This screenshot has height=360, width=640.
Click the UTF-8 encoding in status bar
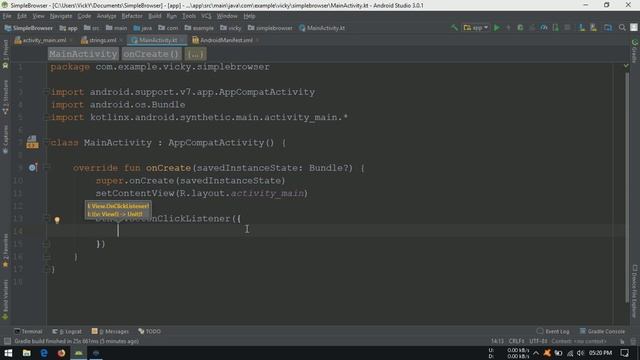[x=538, y=341]
